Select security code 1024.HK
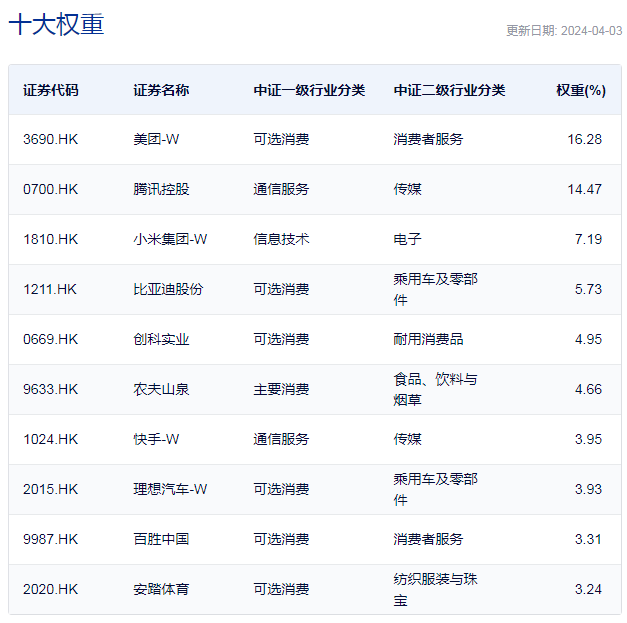Screen dimensions: 627x623 tap(50, 439)
